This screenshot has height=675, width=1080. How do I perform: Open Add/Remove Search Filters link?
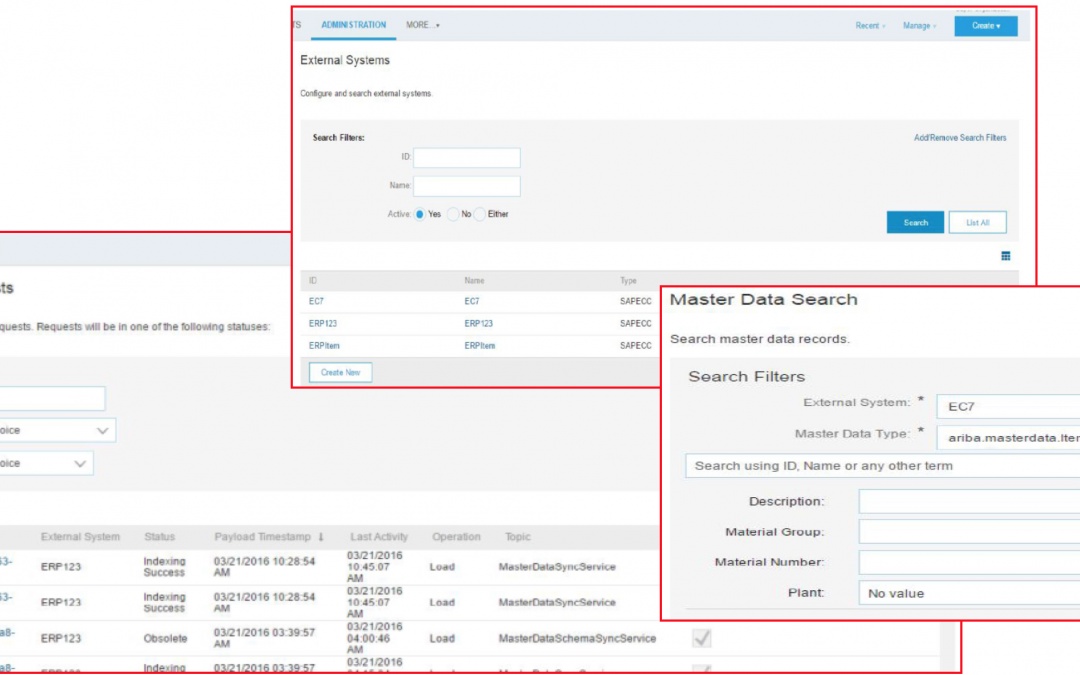(959, 138)
